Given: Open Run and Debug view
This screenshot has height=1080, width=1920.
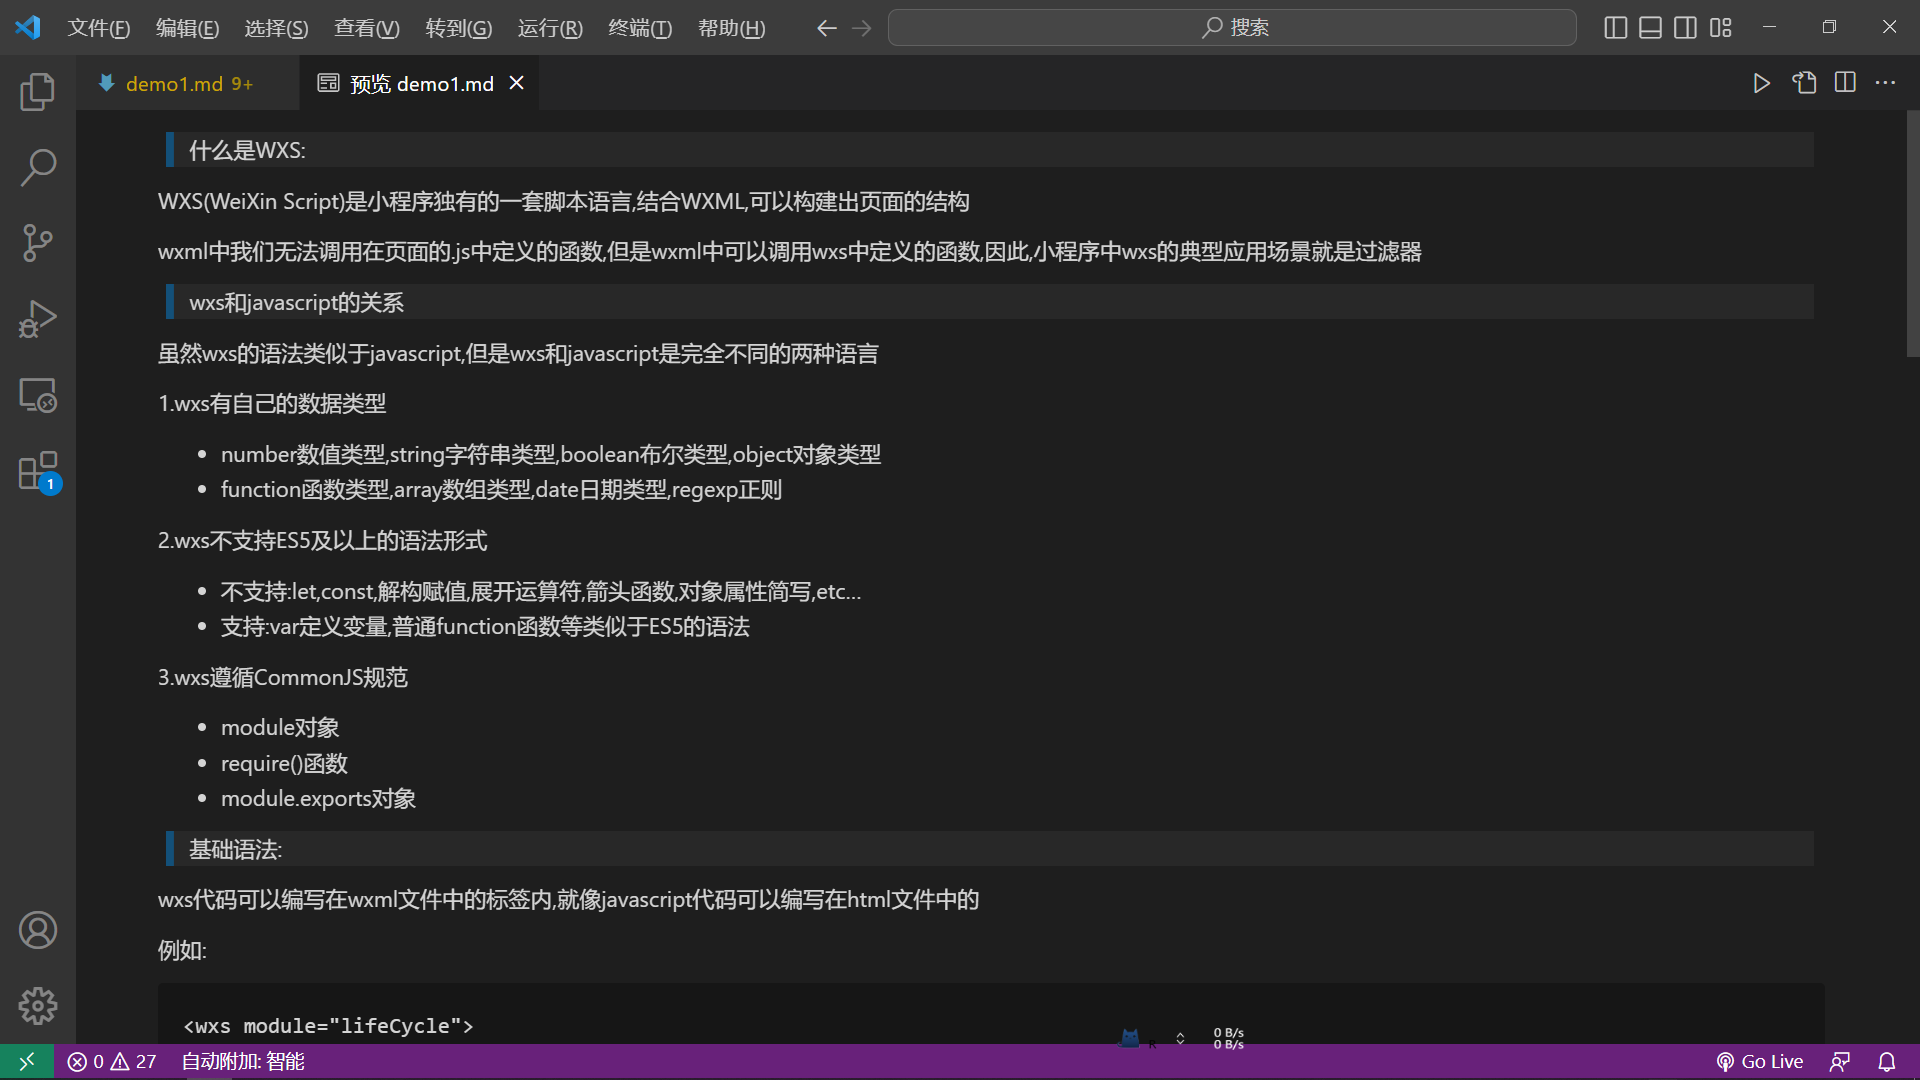Looking at the screenshot, I should click(38, 319).
